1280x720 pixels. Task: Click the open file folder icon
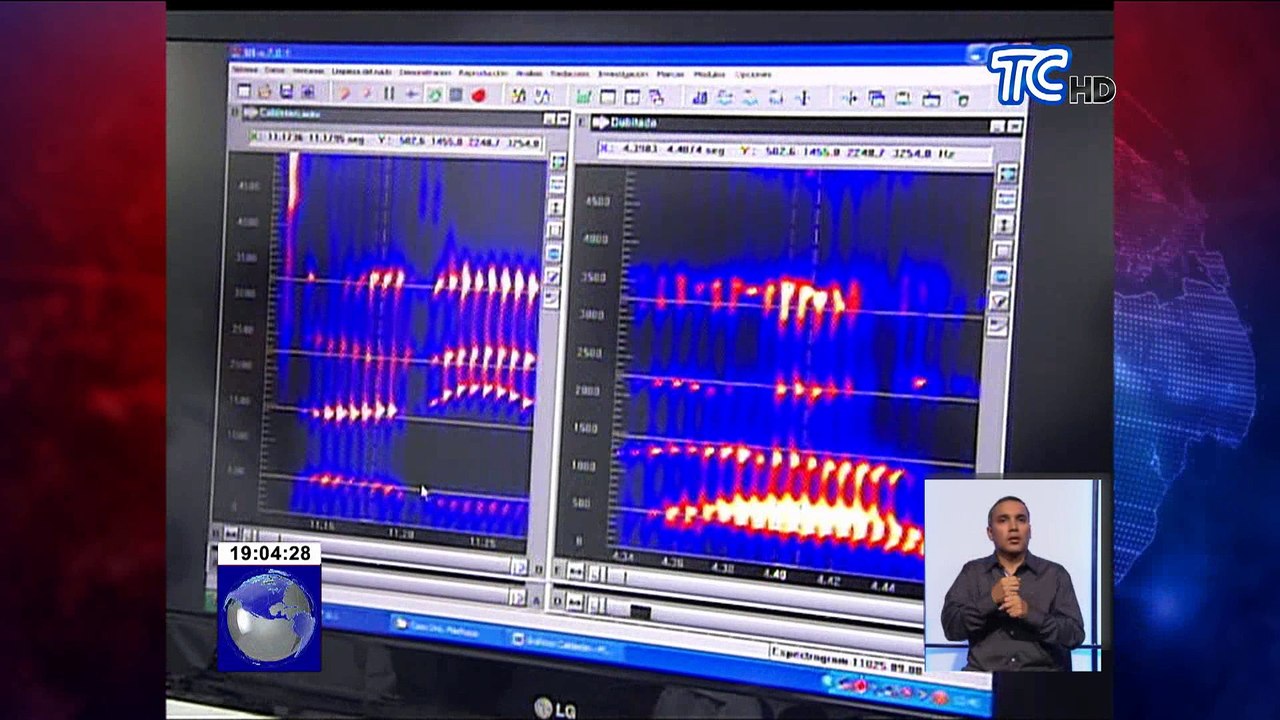click(x=265, y=92)
